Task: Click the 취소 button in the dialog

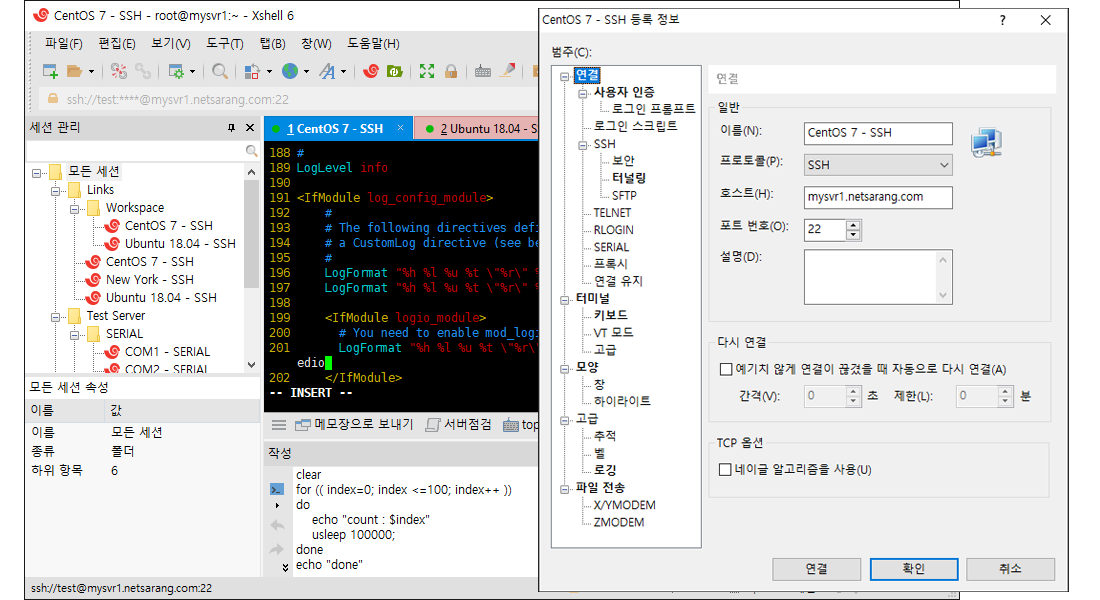Action: click(x=1012, y=568)
